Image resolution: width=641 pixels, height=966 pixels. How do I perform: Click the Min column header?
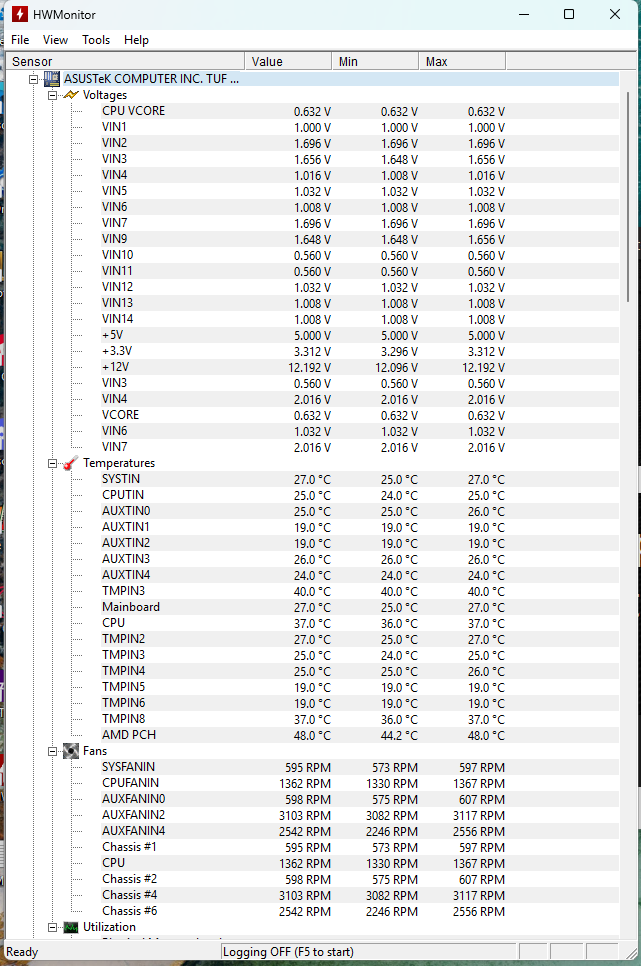375,62
